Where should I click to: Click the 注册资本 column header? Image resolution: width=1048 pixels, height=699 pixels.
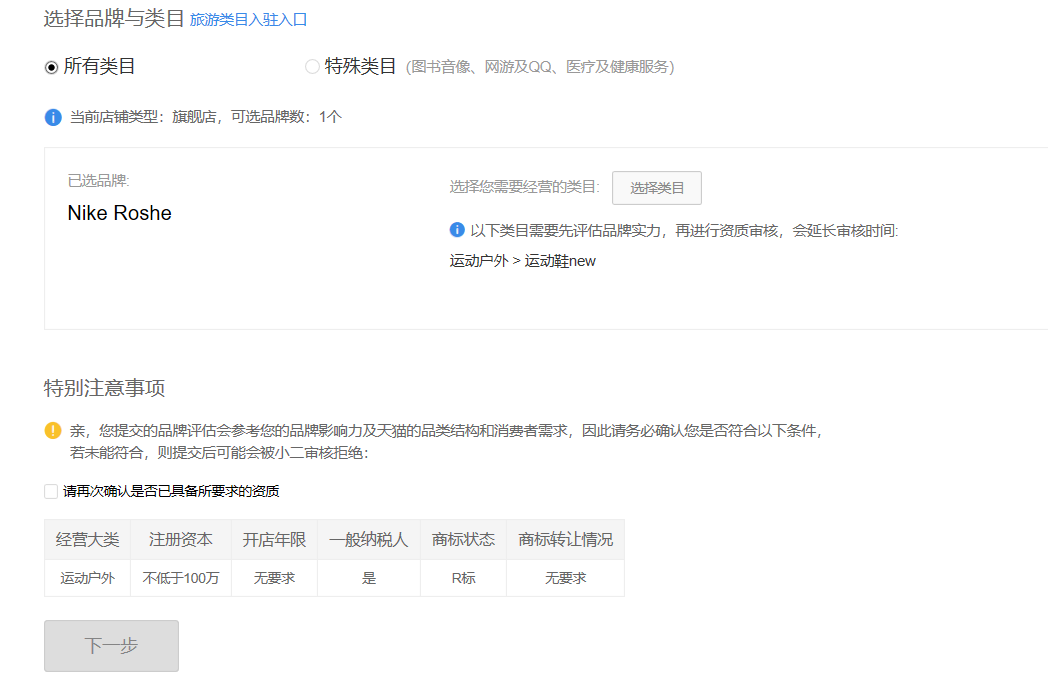point(180,539)
